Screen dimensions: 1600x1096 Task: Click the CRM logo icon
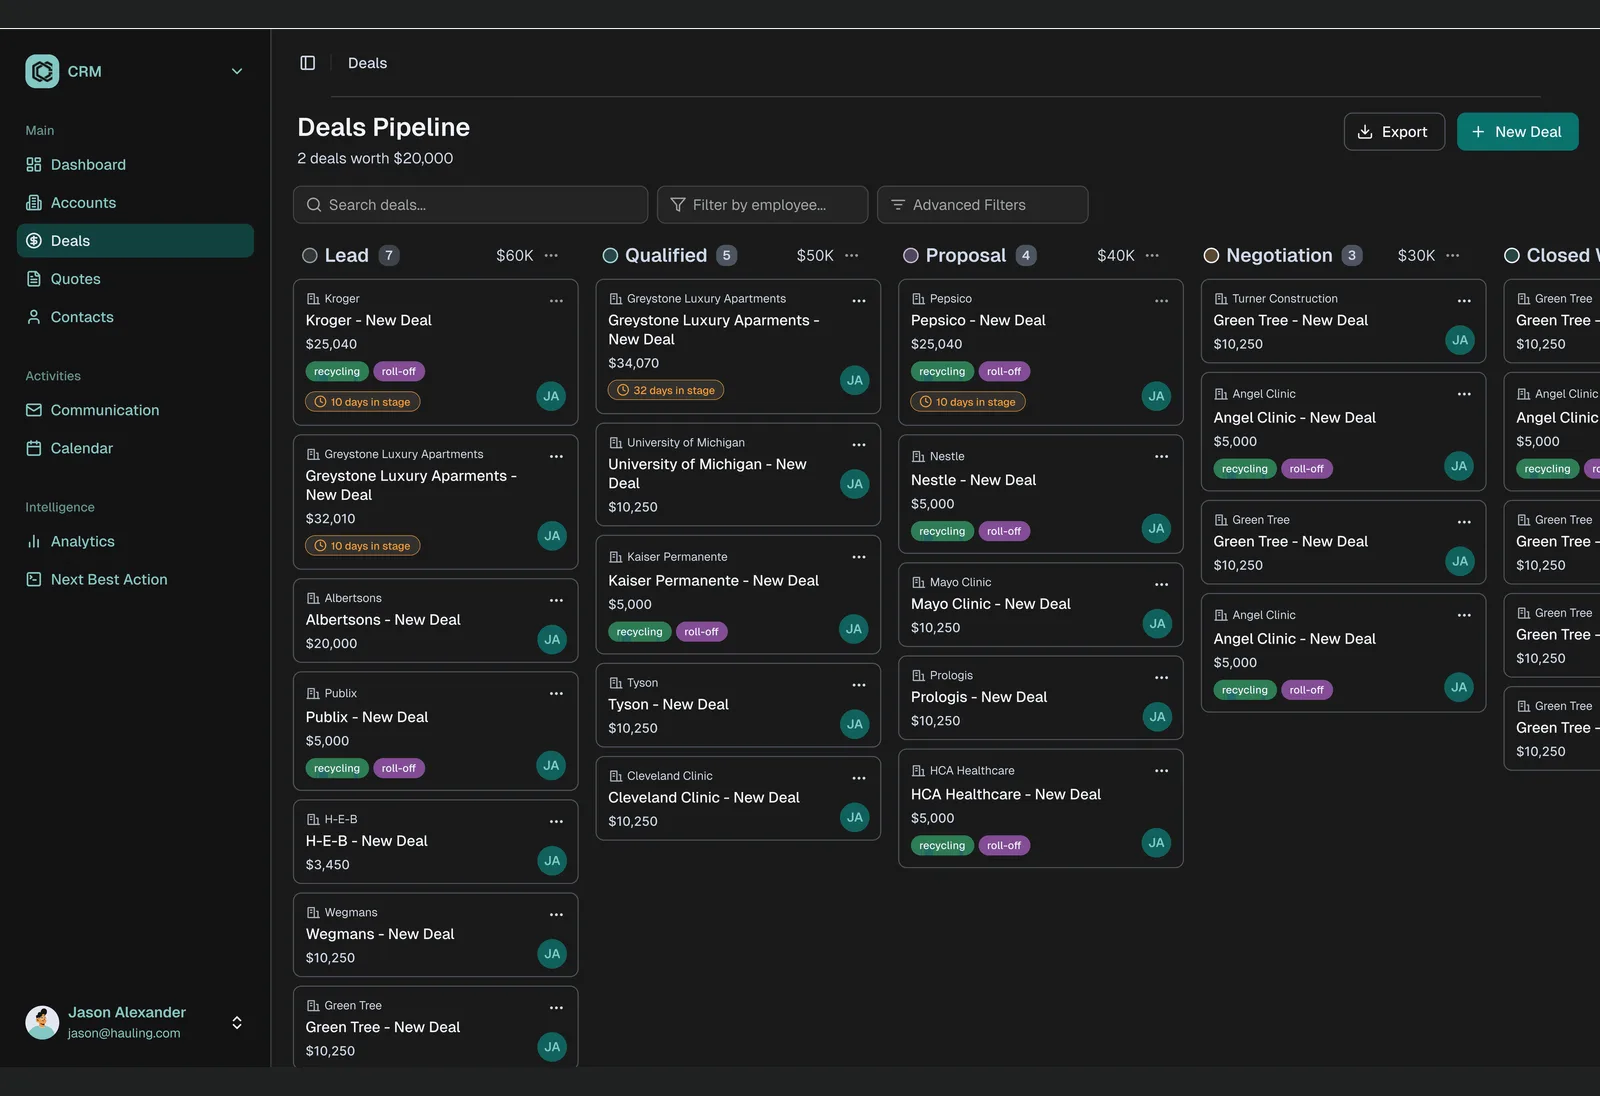[x=42, y=71]
